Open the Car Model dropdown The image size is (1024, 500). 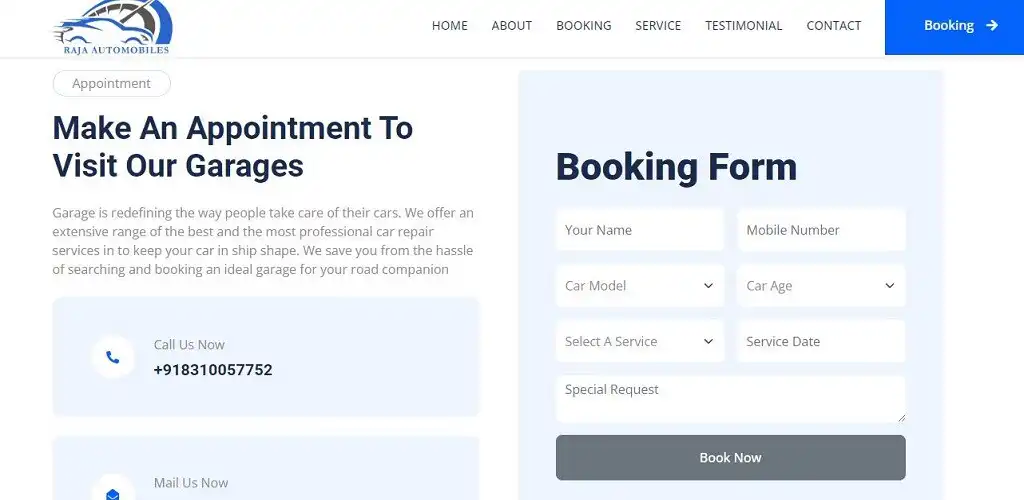[x=640, y=286]
